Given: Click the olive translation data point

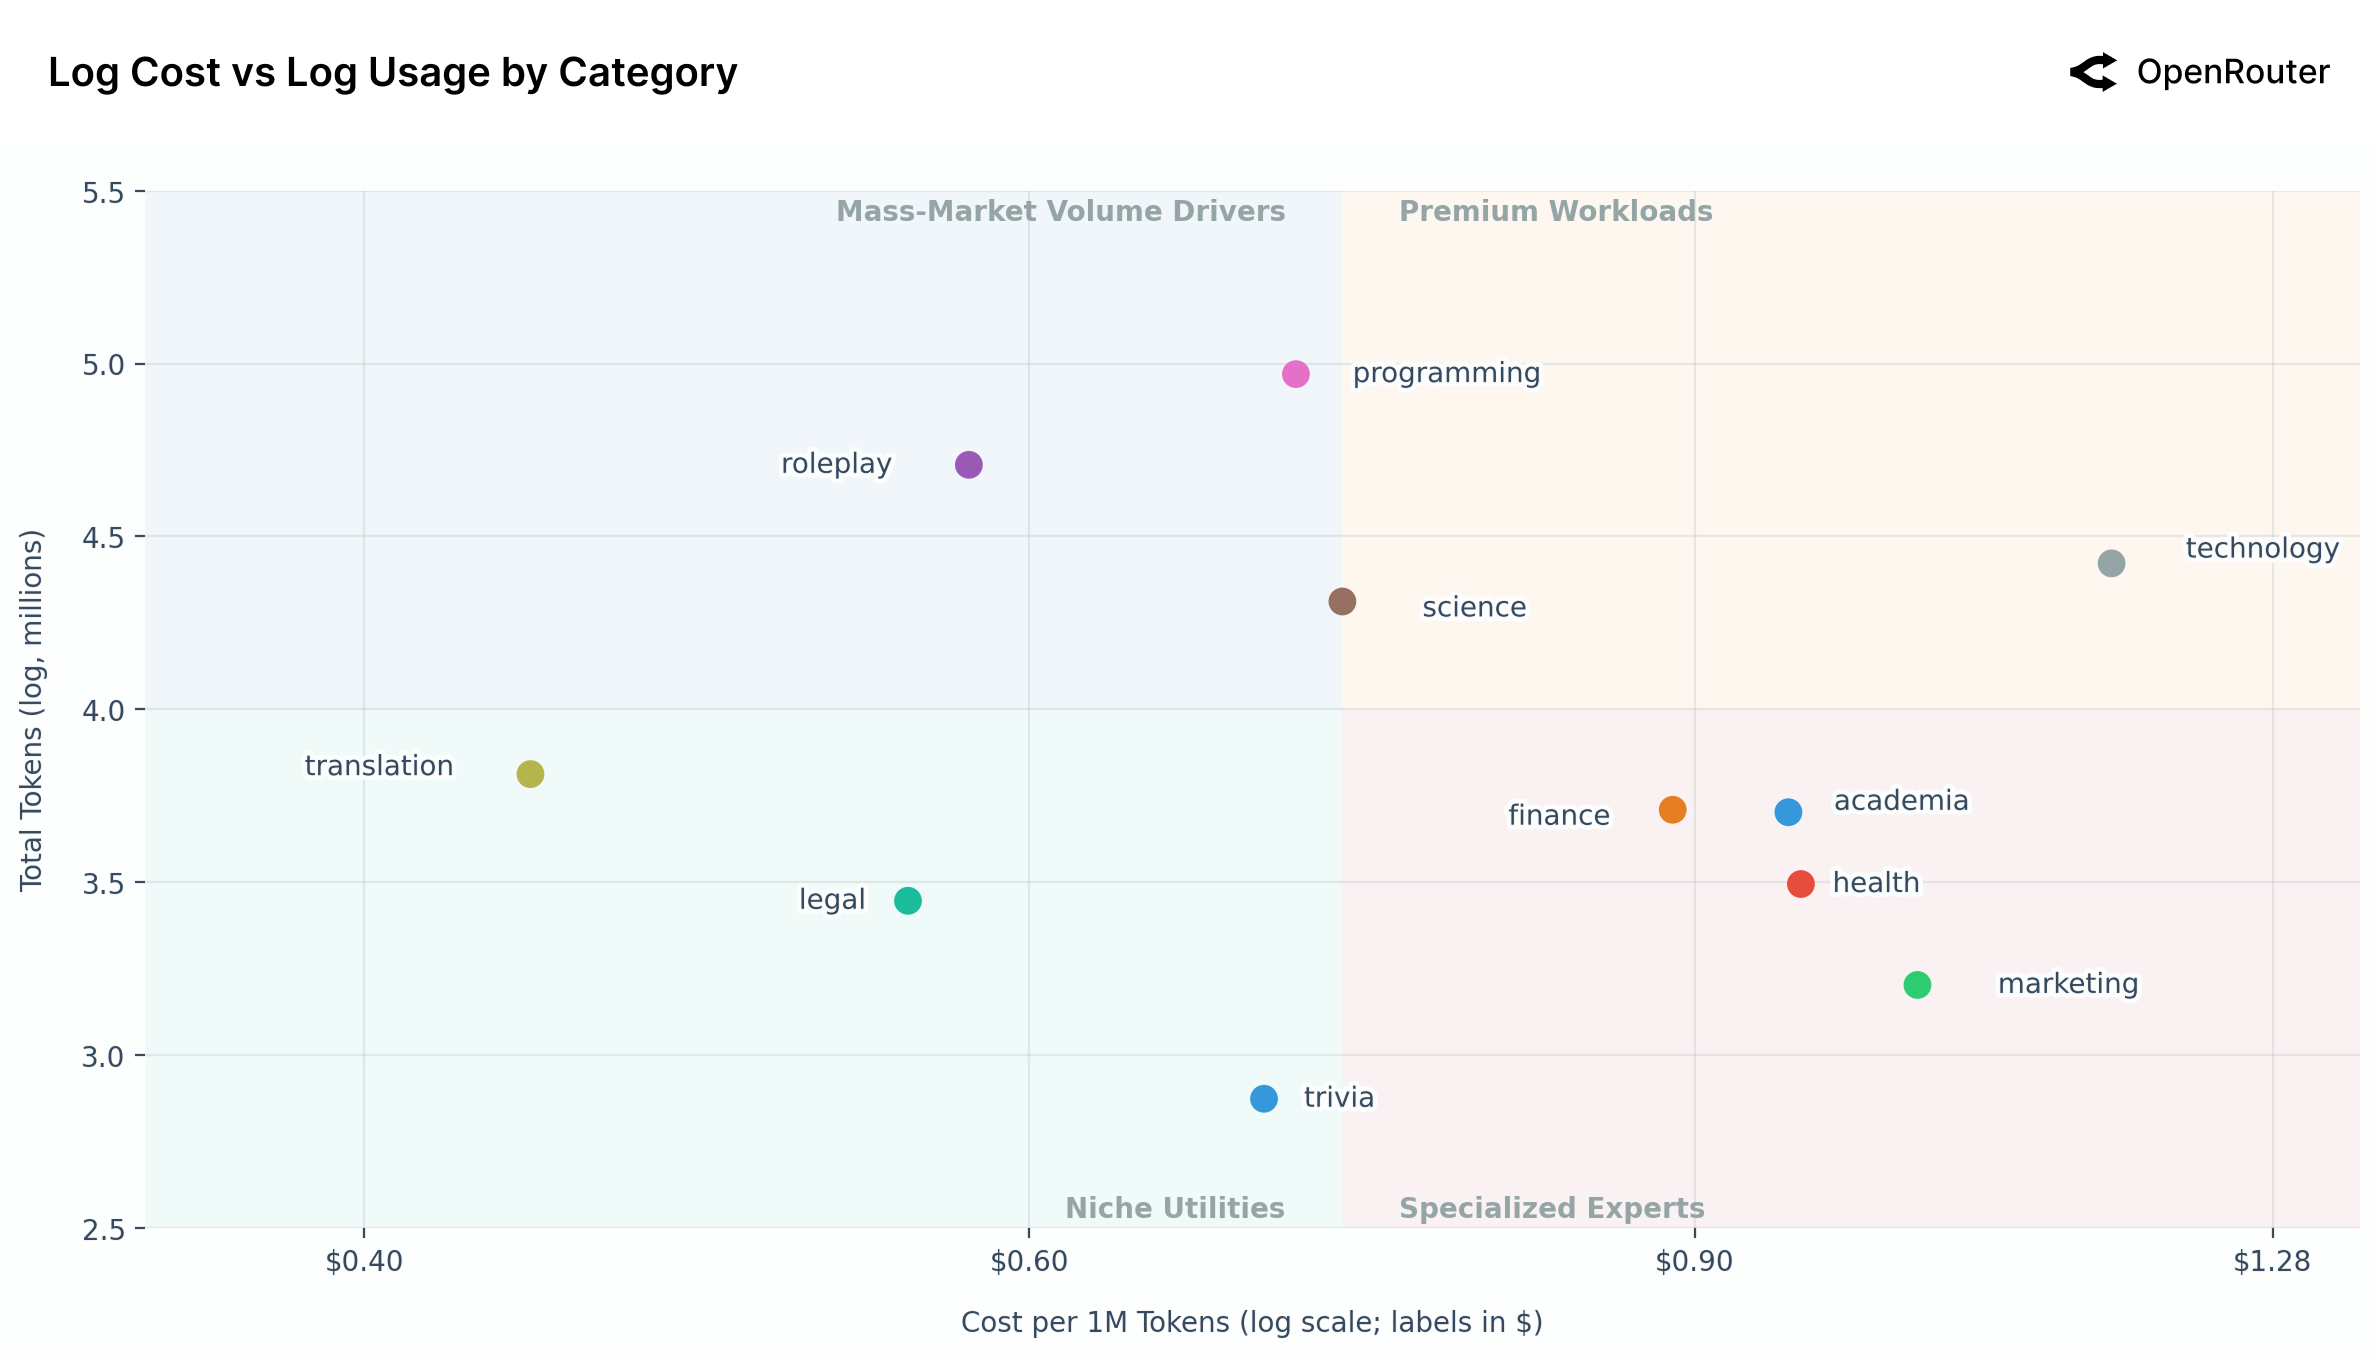Looking at the screenshot, I should [530, 774].
